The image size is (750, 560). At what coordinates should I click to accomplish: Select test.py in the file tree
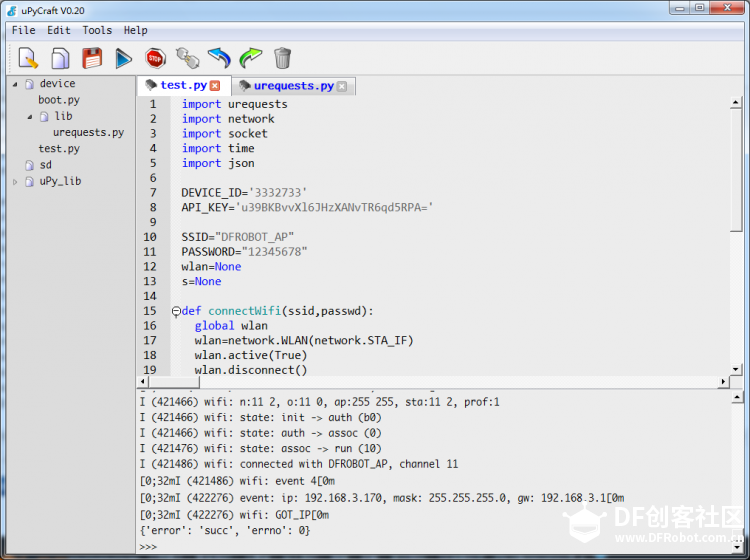tap(59, 149)
